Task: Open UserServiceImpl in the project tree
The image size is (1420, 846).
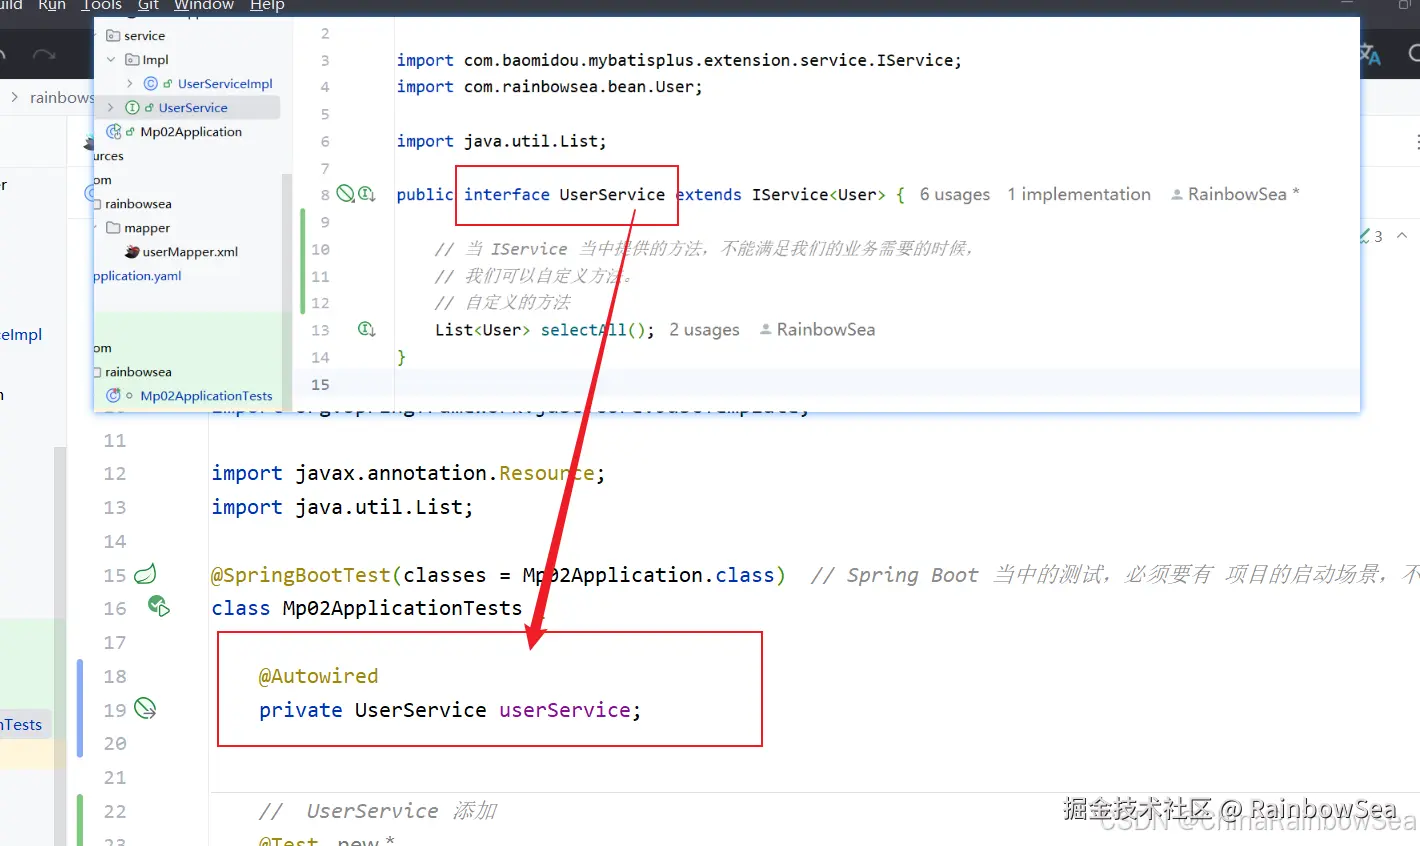Action: (225, 84)
